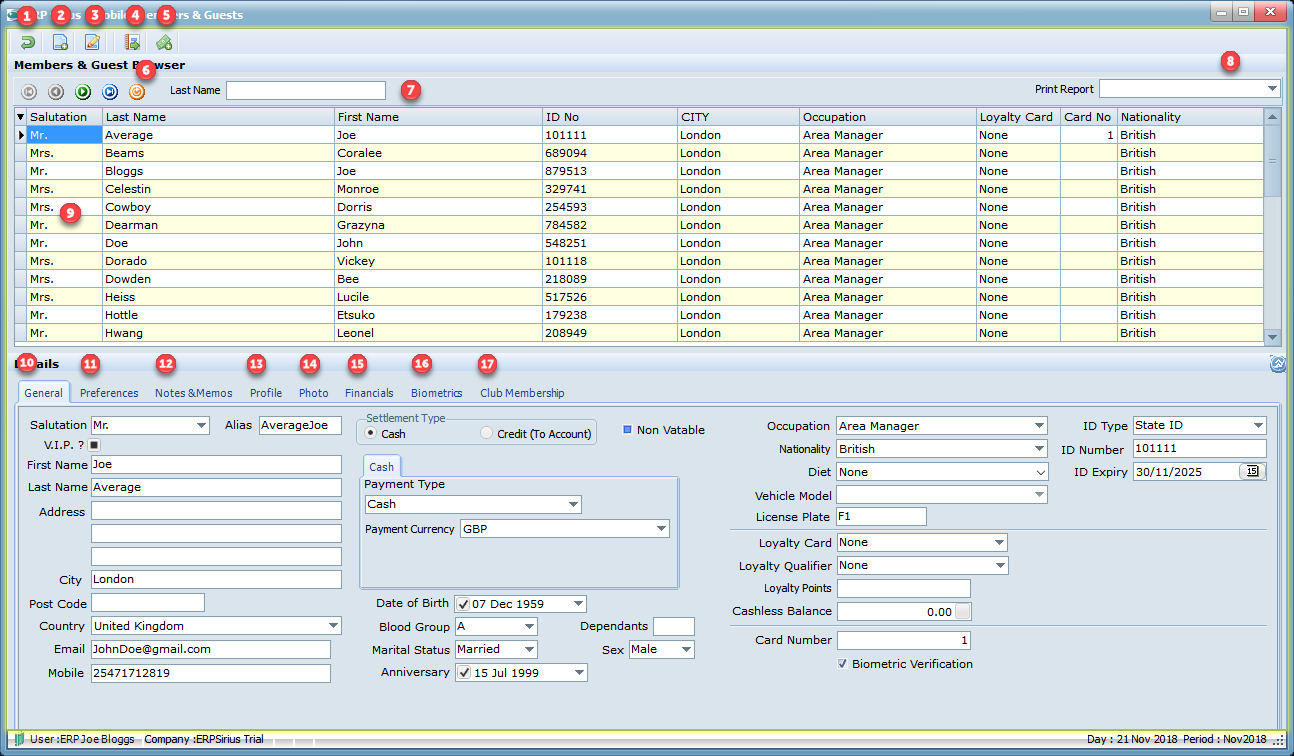This screenshot has height=756, width=1294.
Task: Click the Alias field AverageJoe
Action: coord(300,425)
